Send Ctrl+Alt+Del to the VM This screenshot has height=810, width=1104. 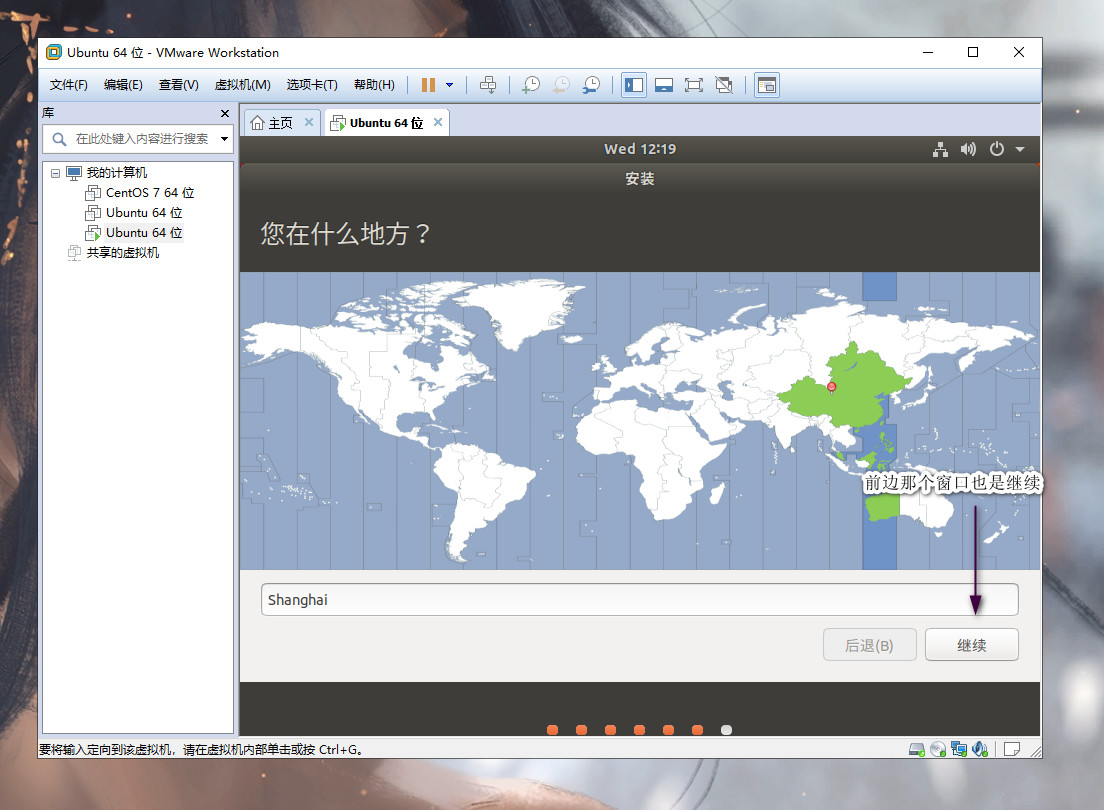488,85
